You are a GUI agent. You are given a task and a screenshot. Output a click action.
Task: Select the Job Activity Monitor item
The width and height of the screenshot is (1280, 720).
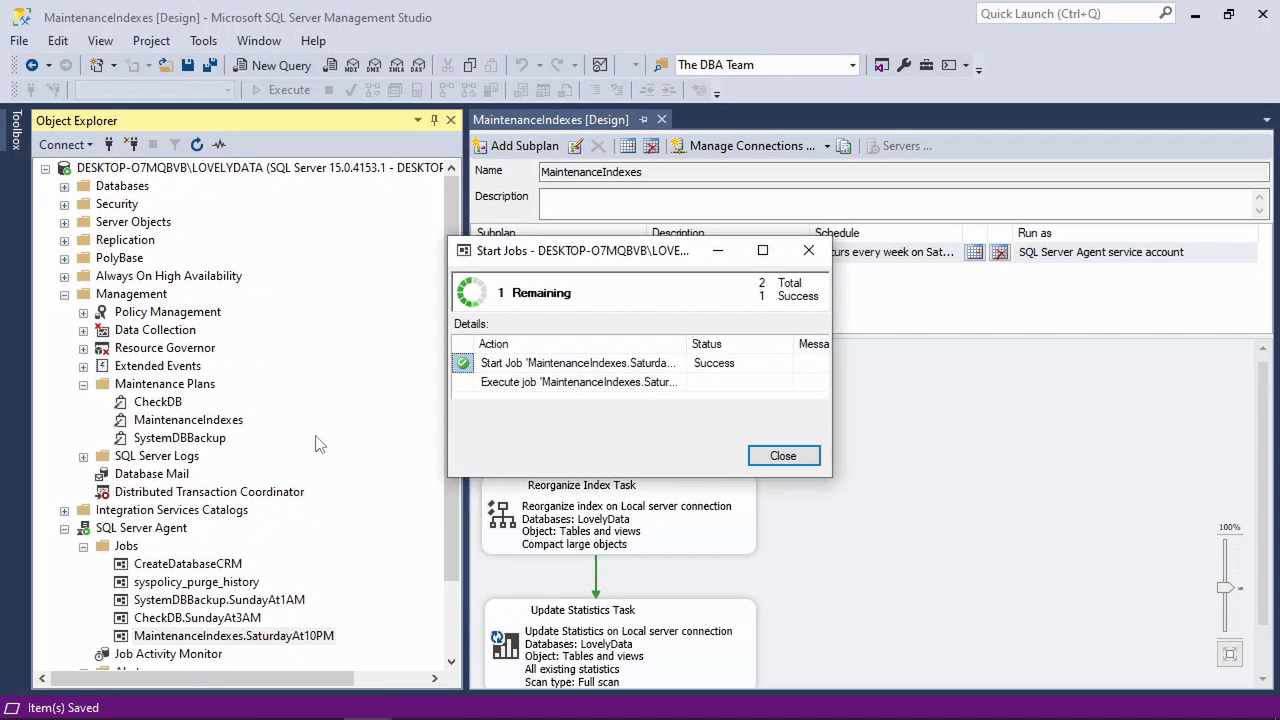click(x=168, y=654)
